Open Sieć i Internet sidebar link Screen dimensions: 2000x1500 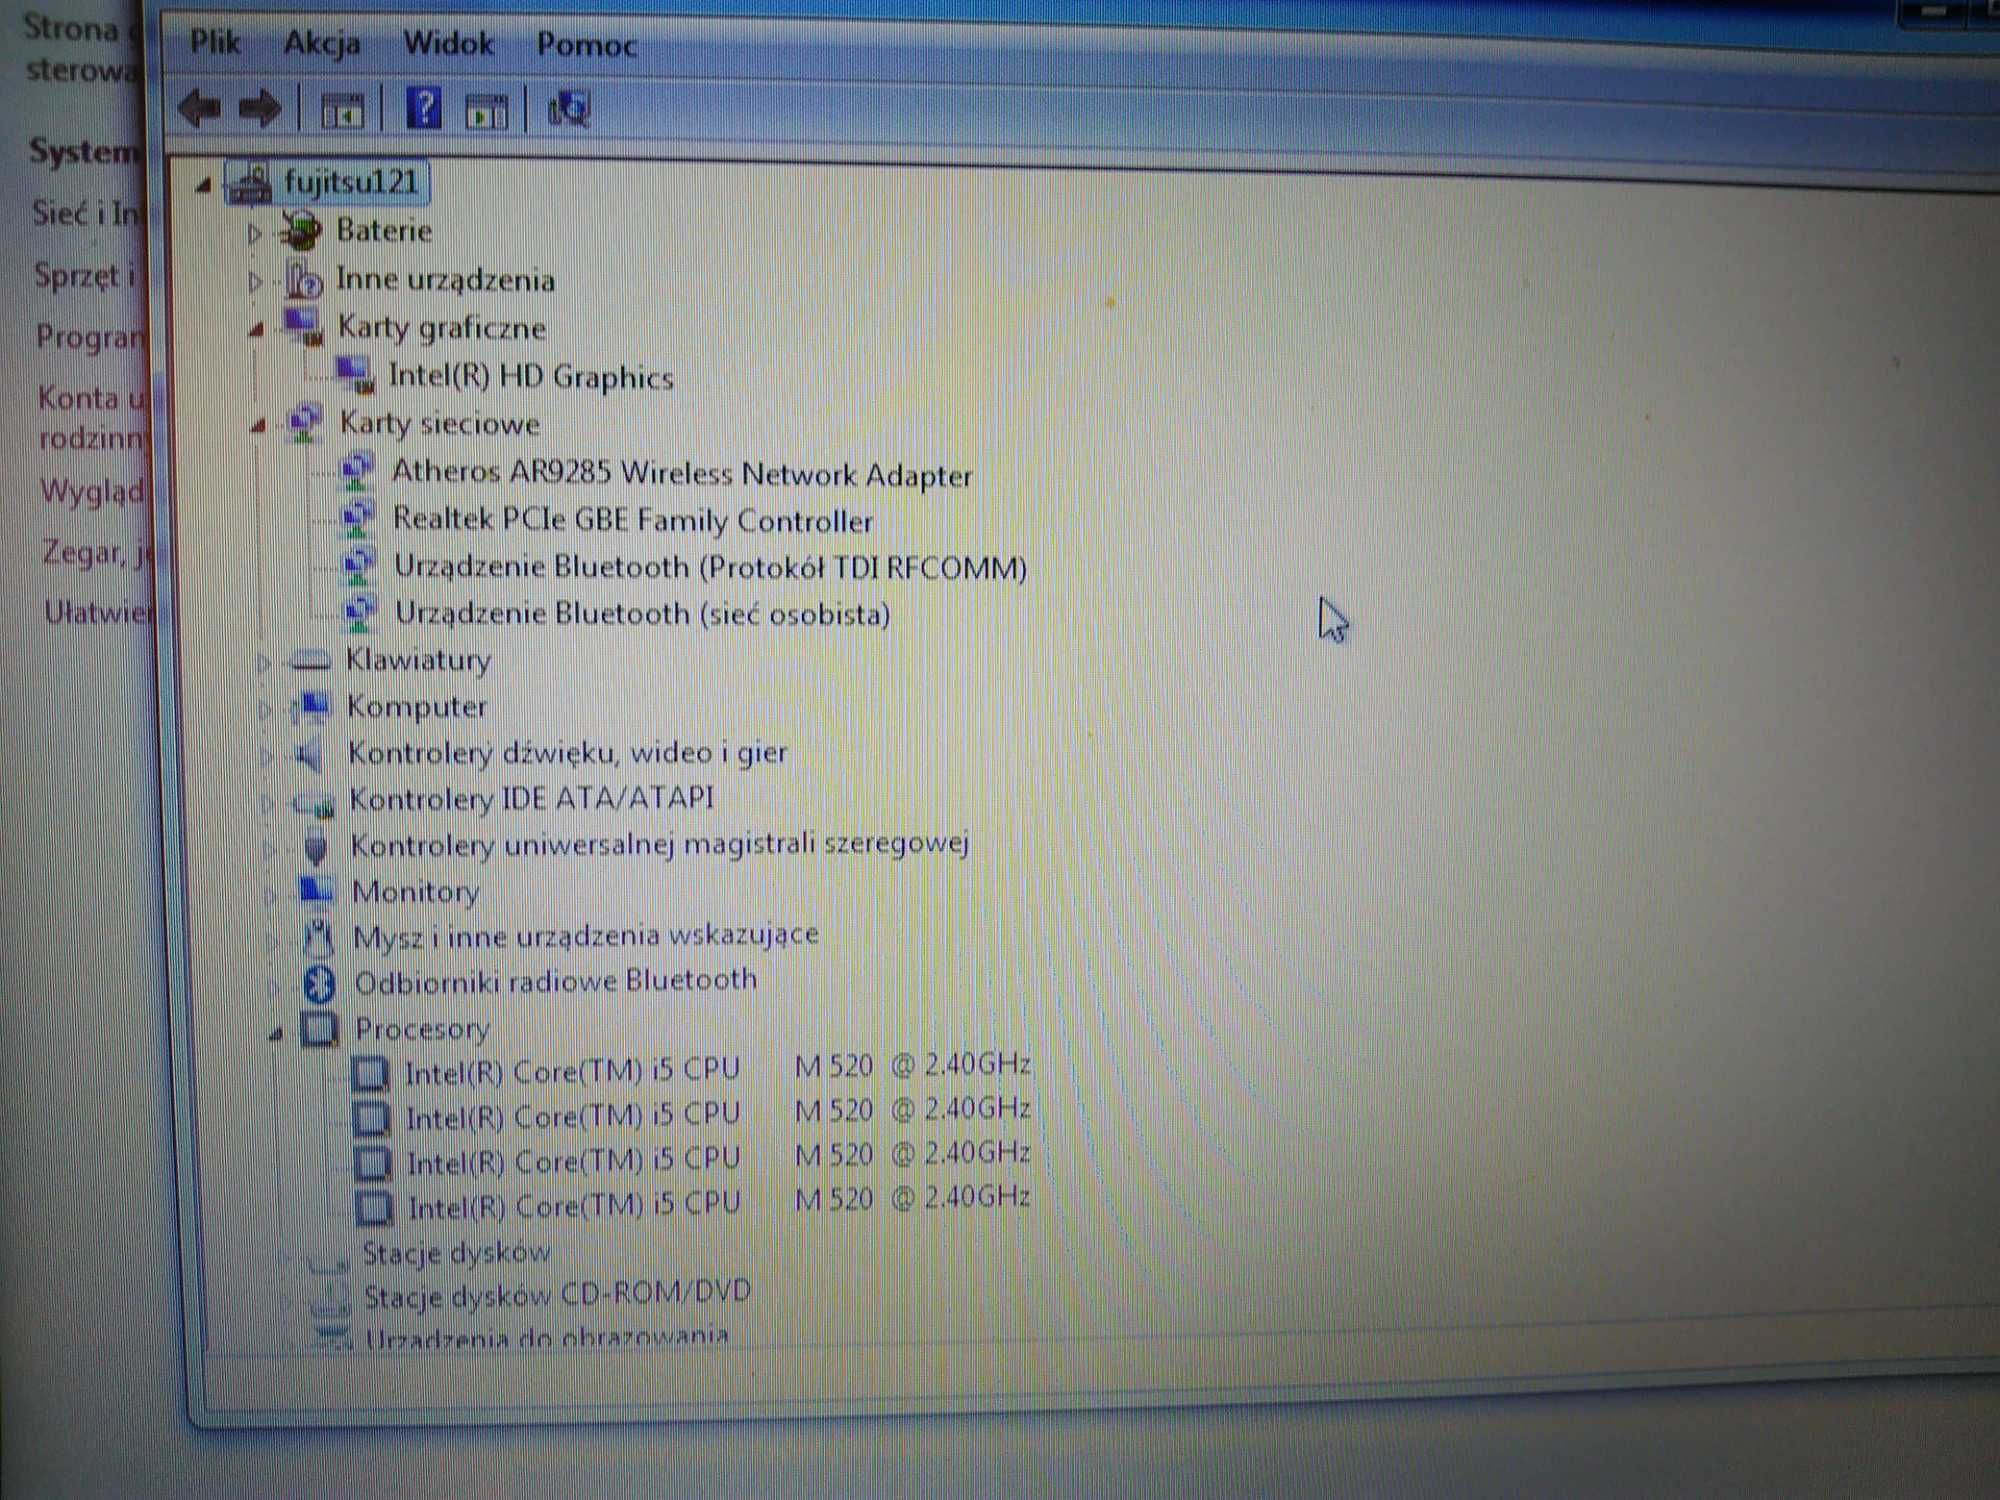point(86,213)
